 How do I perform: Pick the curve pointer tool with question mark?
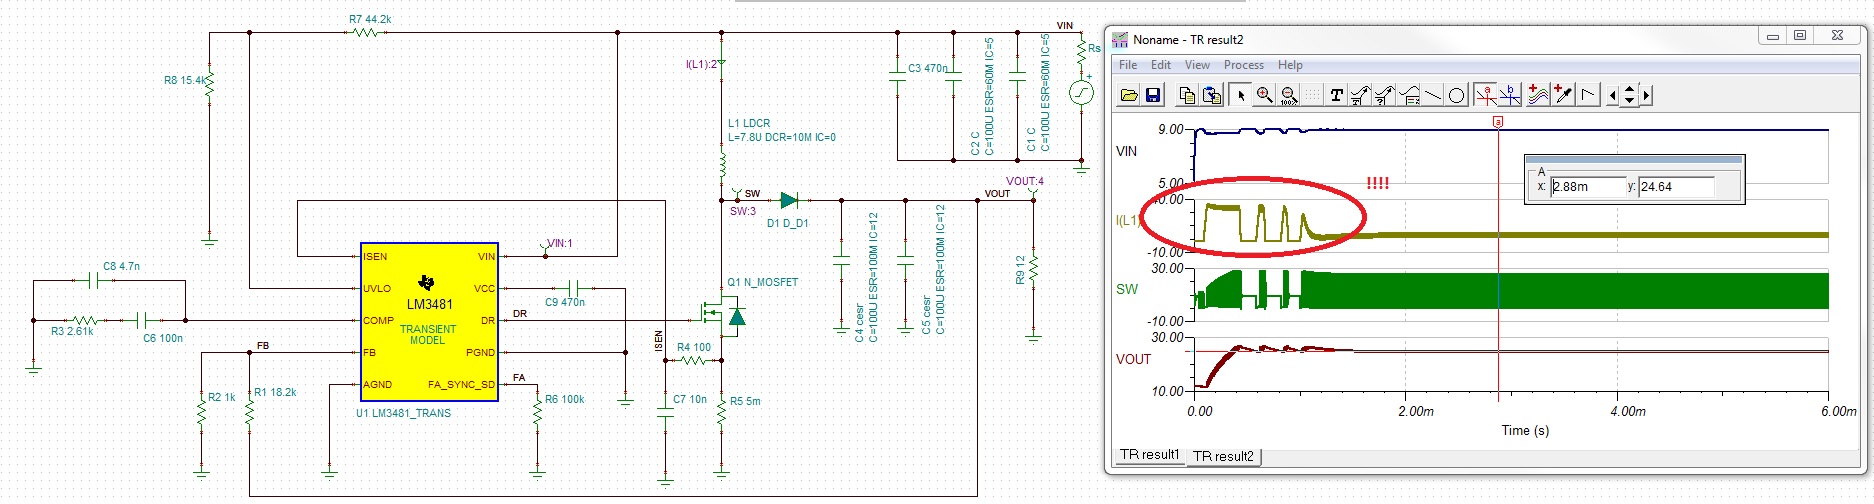[x=1384, y=95]
